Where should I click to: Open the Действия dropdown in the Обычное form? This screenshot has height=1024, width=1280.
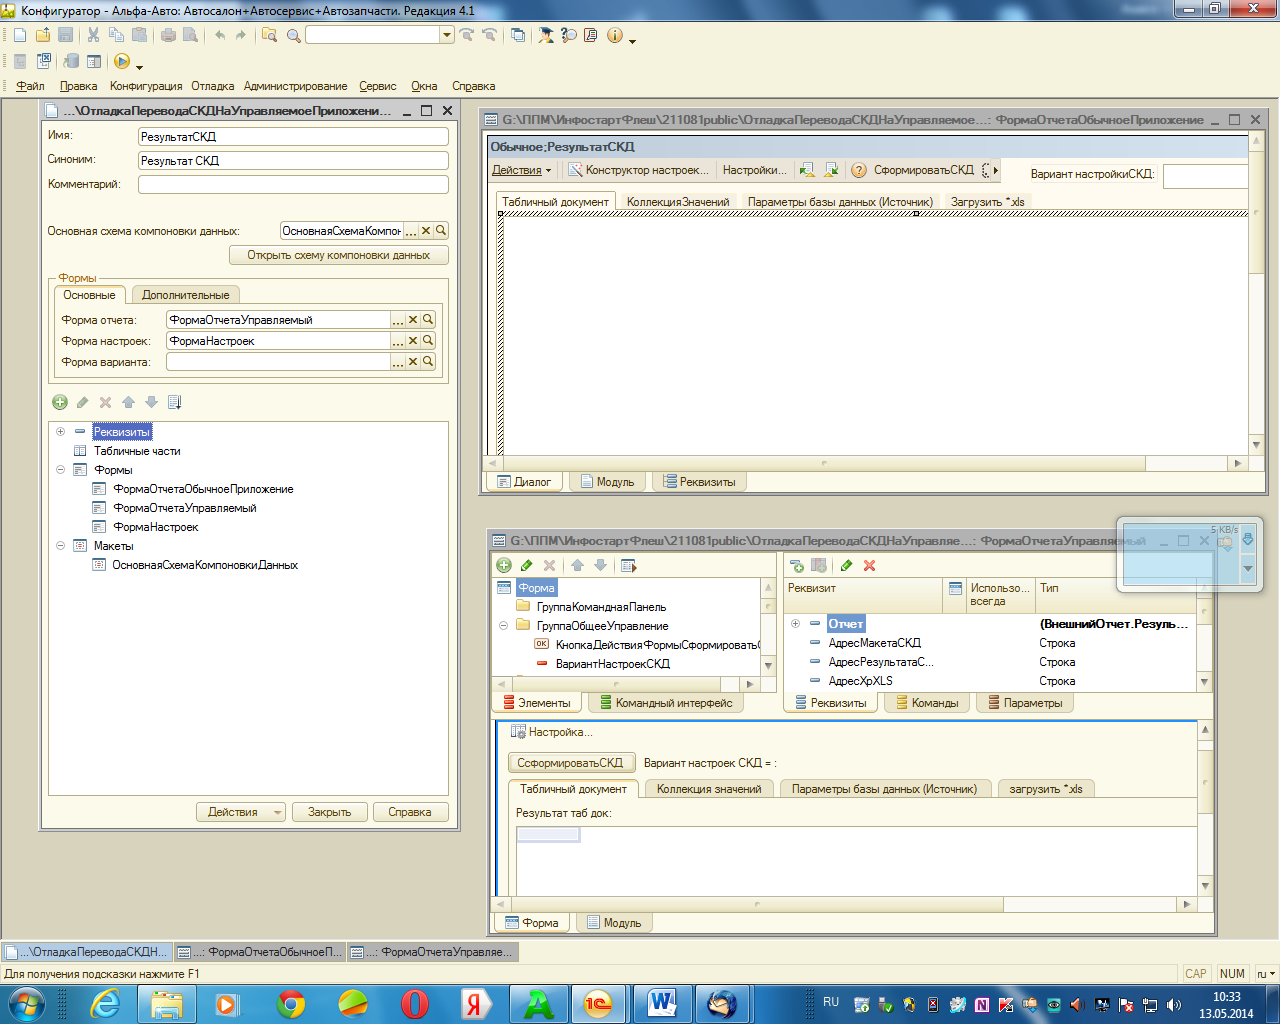[522, 170]
